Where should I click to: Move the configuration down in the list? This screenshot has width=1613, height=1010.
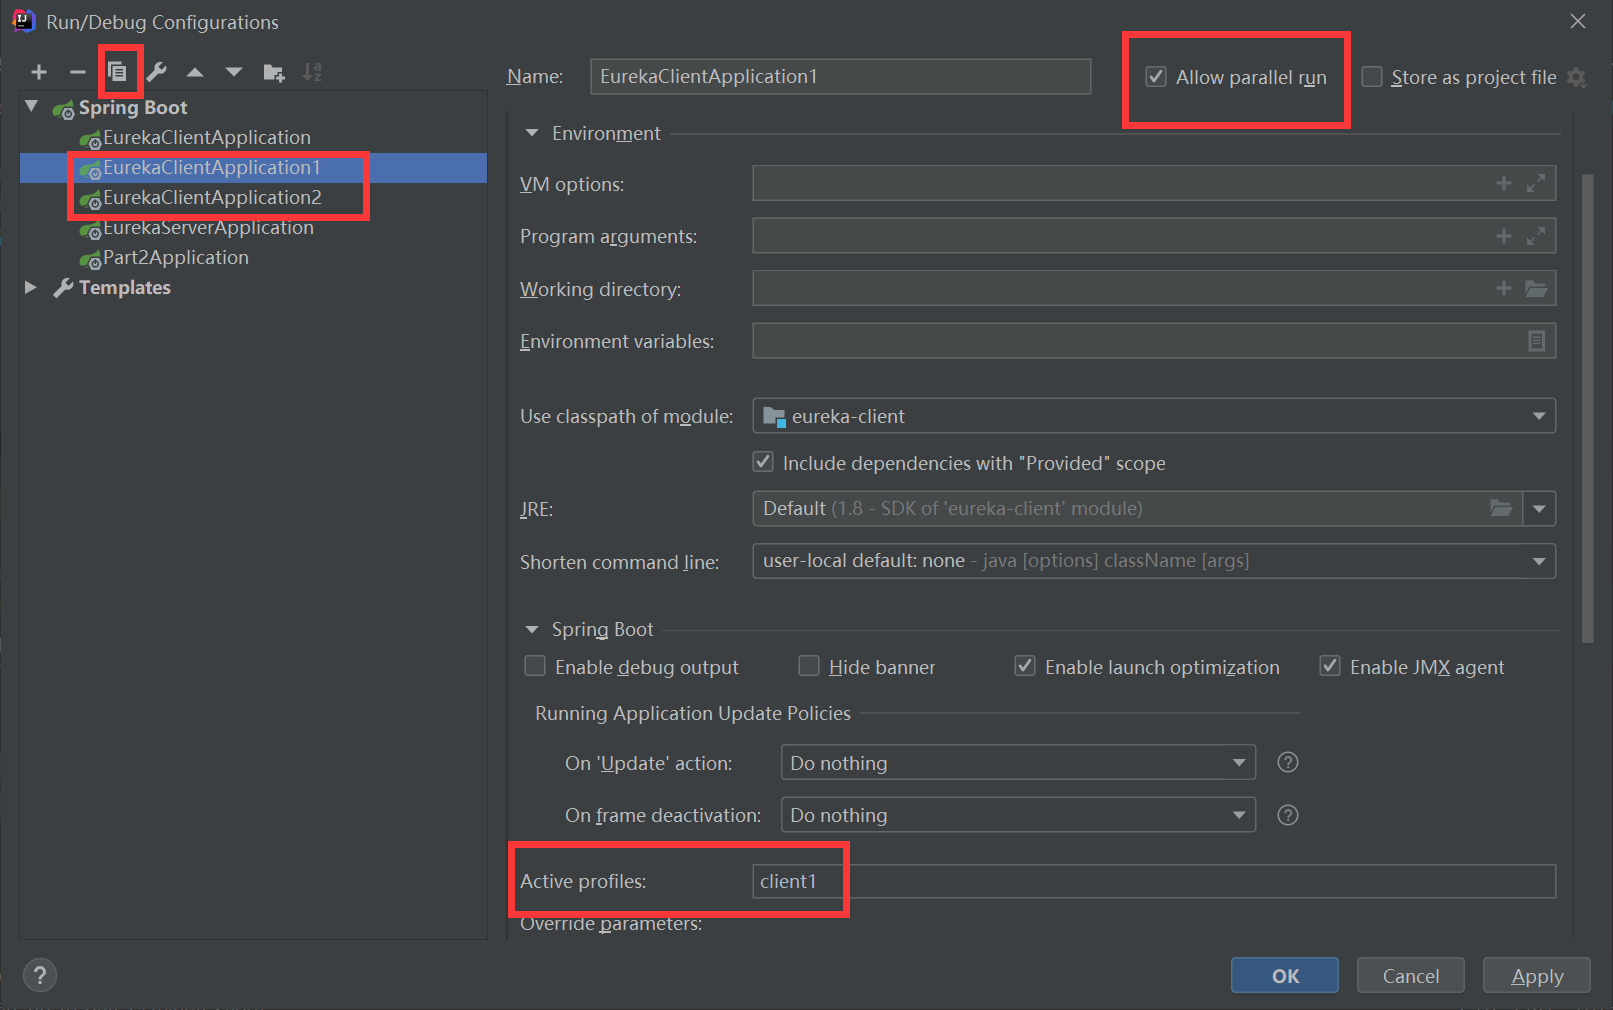click(234, 72)
